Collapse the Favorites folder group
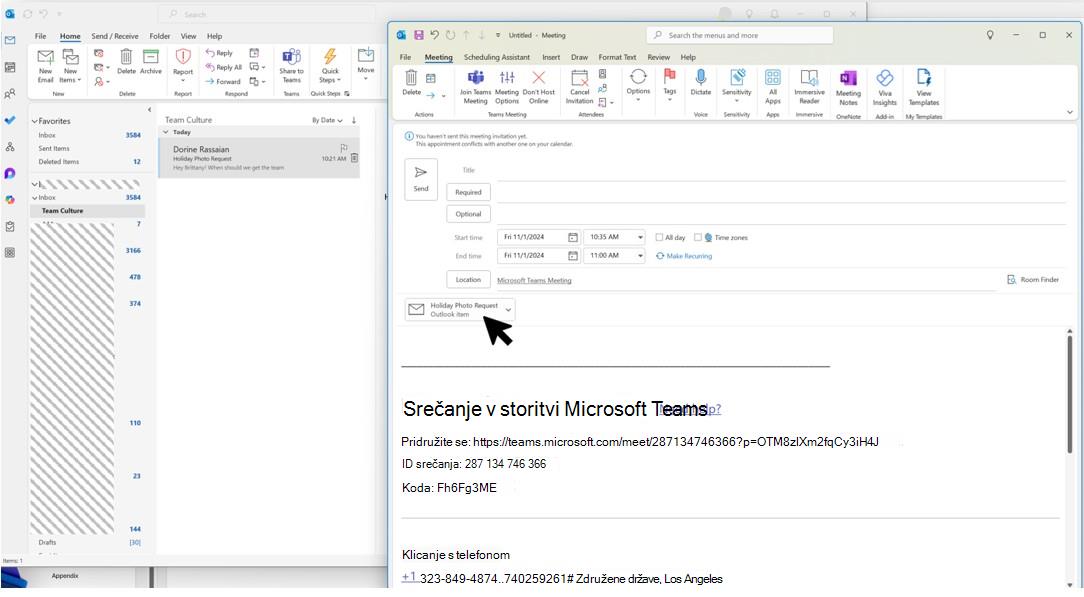The width and height of the screenshot is (1084, 597). pyautogui.click(x=35, y=121)
